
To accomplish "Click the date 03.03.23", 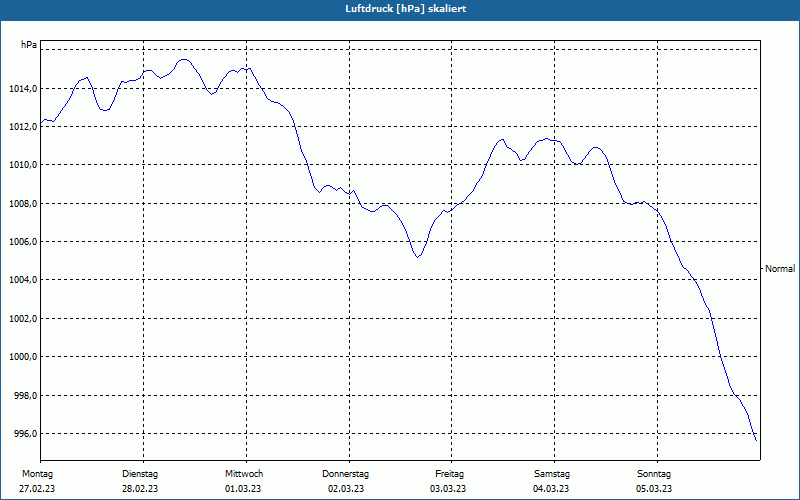I will tap(448, 489).
